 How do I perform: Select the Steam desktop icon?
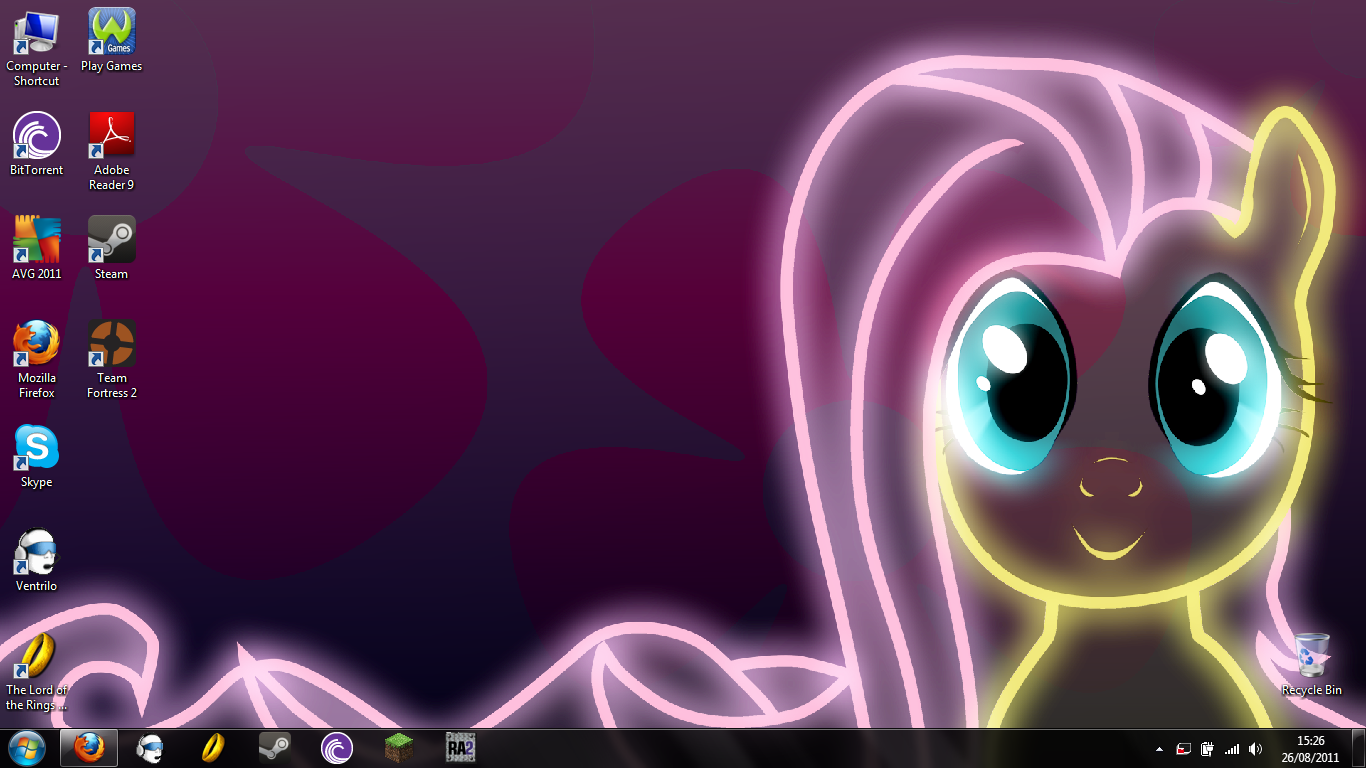112,248
